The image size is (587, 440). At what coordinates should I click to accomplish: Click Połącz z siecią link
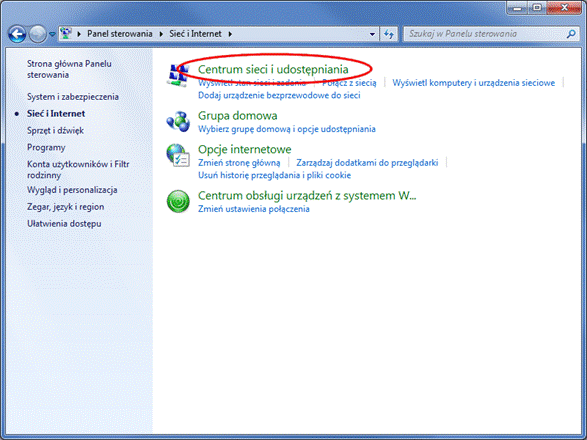[x=349, y=83]
